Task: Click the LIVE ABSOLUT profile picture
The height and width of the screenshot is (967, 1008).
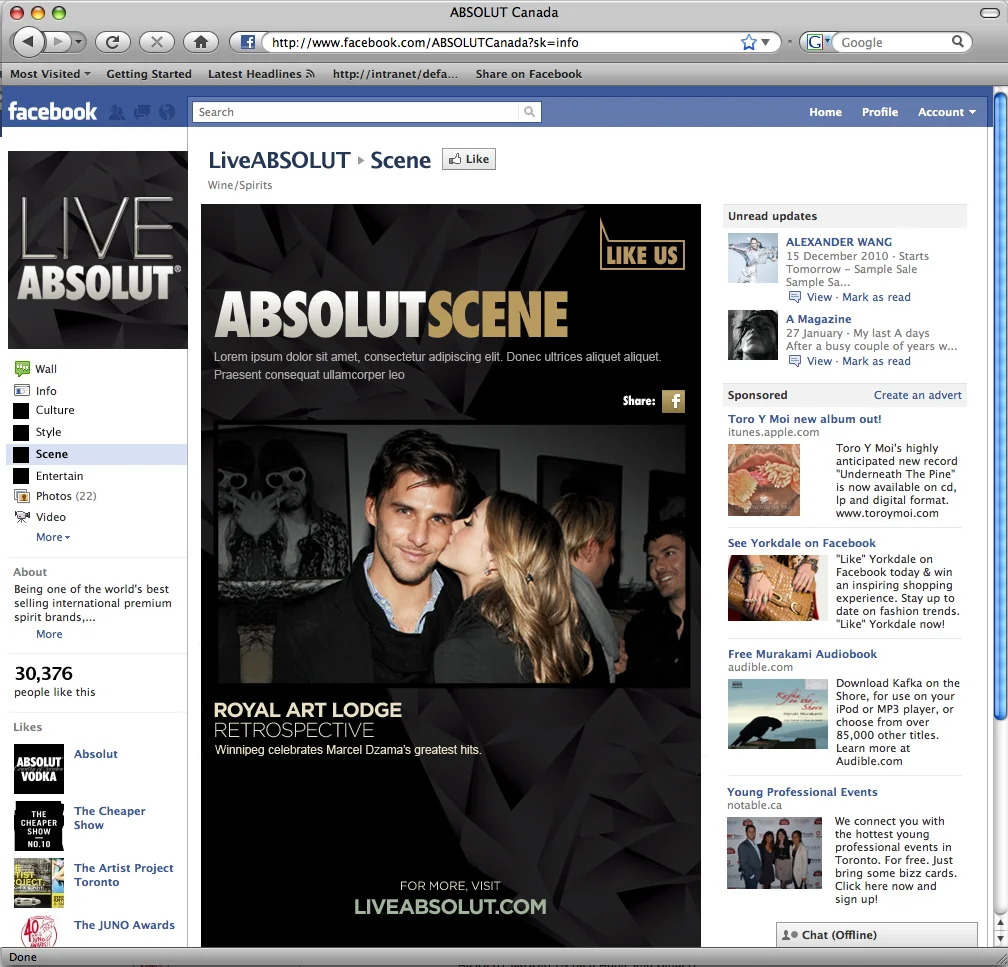Action: click(x=98, y=250)
